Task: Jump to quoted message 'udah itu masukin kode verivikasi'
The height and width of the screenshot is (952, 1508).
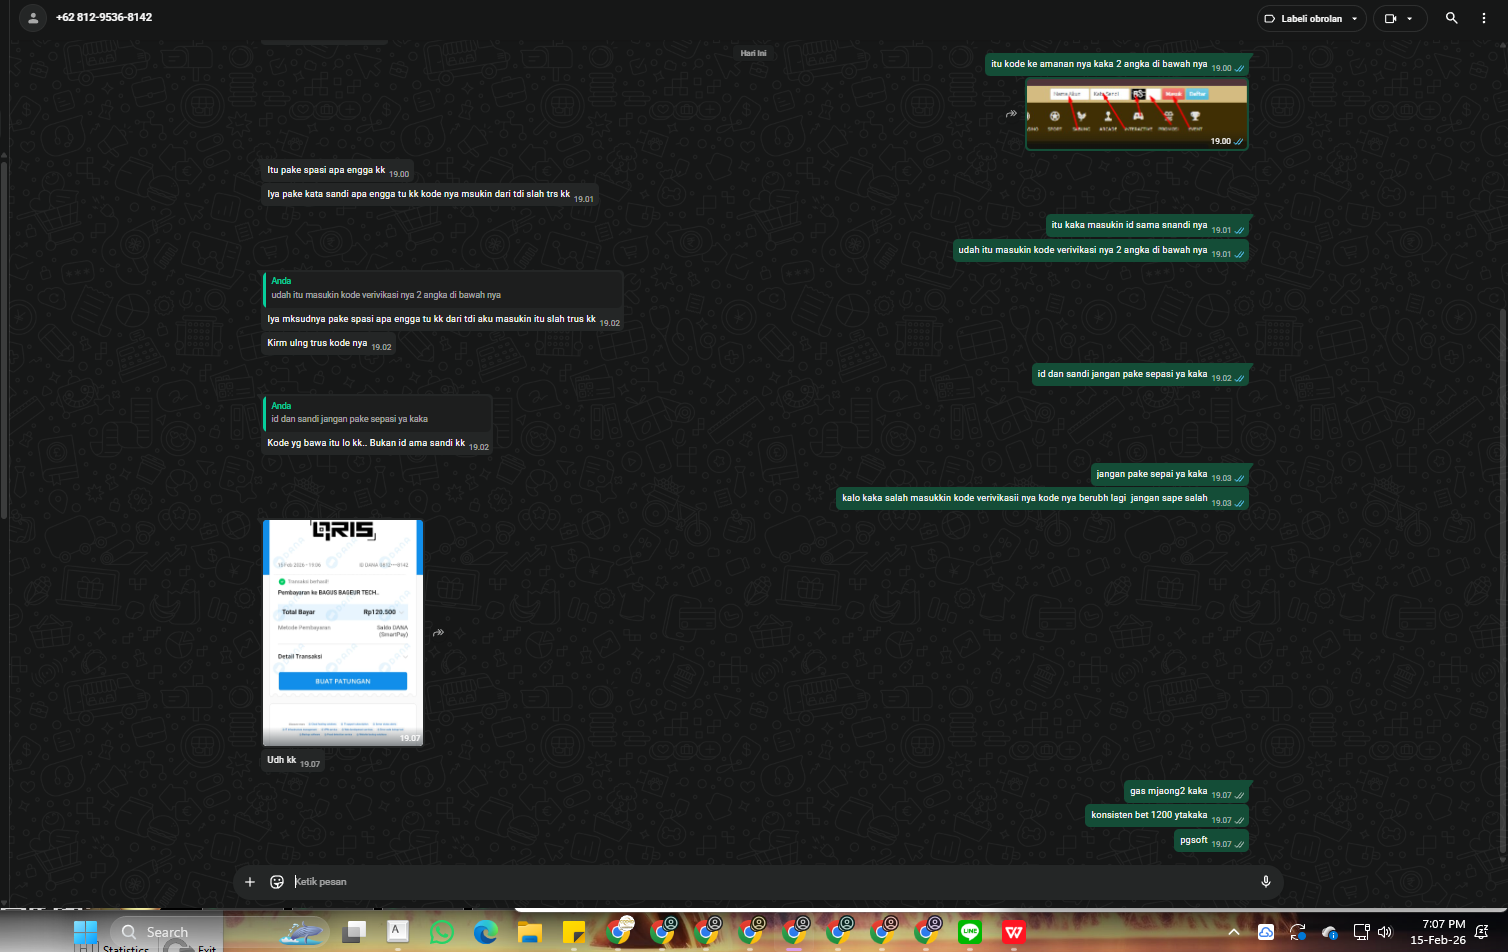Action: tap(443, 288)
